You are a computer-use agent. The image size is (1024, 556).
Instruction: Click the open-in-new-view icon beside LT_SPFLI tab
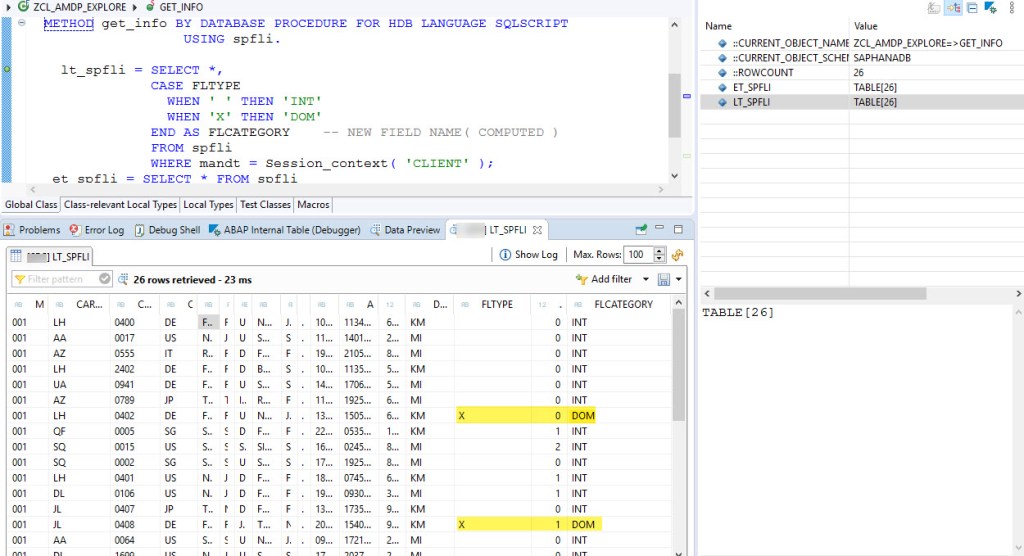641,229
